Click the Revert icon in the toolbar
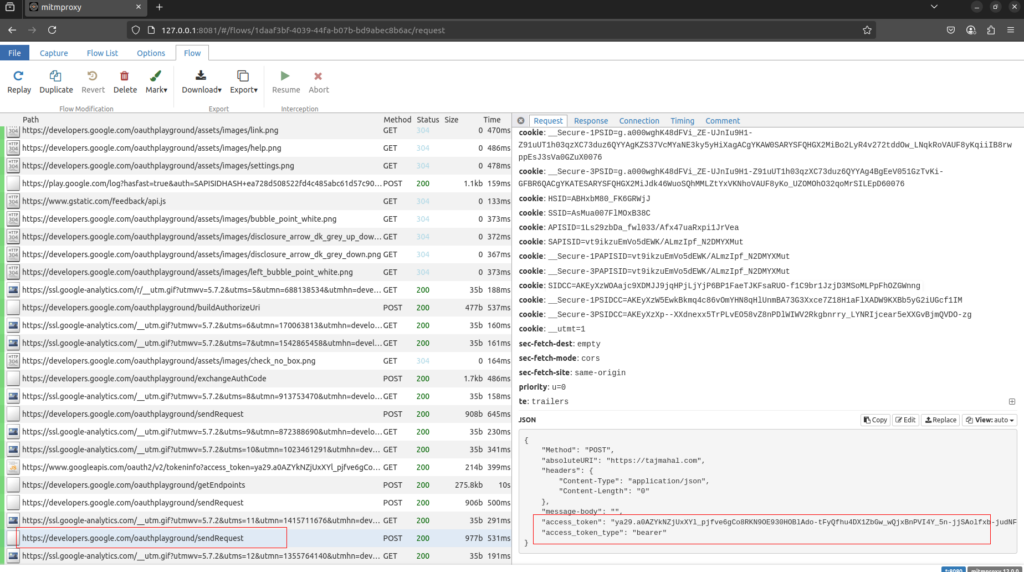 [x=93, y=81]
